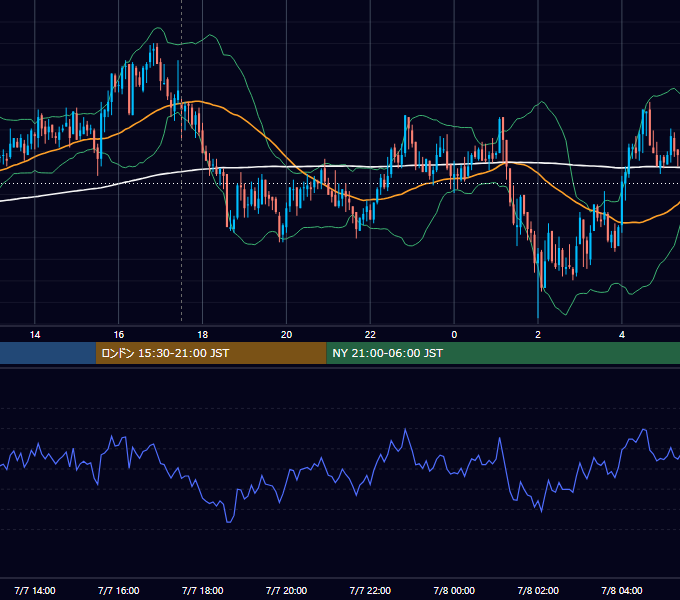Click the London session bar 15:30-21:00 JST
Image resolution: width=680 pixels, height=600 pixels.
click(211, 353)
